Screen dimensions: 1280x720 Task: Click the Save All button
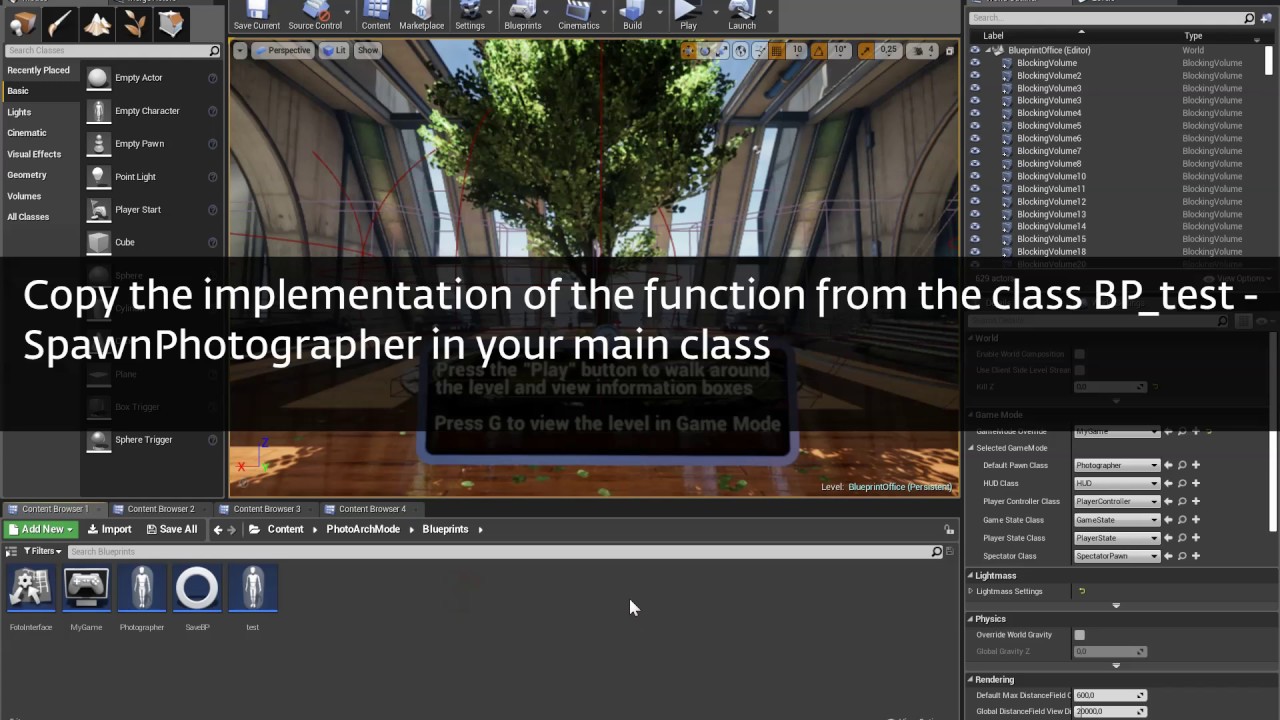tap(172, 529)
